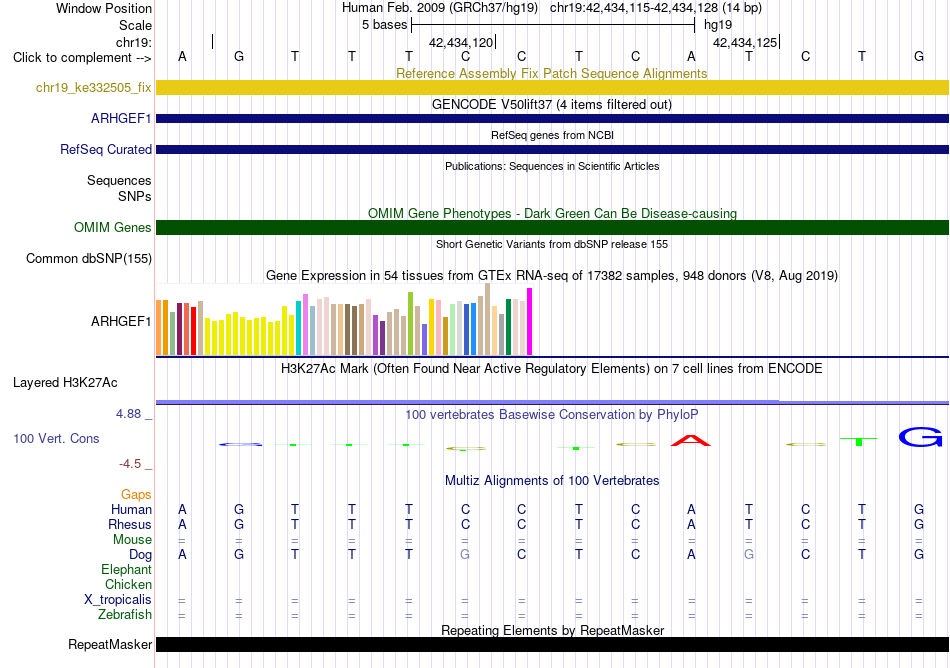Click the GTEx Gene Expression in 54 tissues title

click(552, 276)
